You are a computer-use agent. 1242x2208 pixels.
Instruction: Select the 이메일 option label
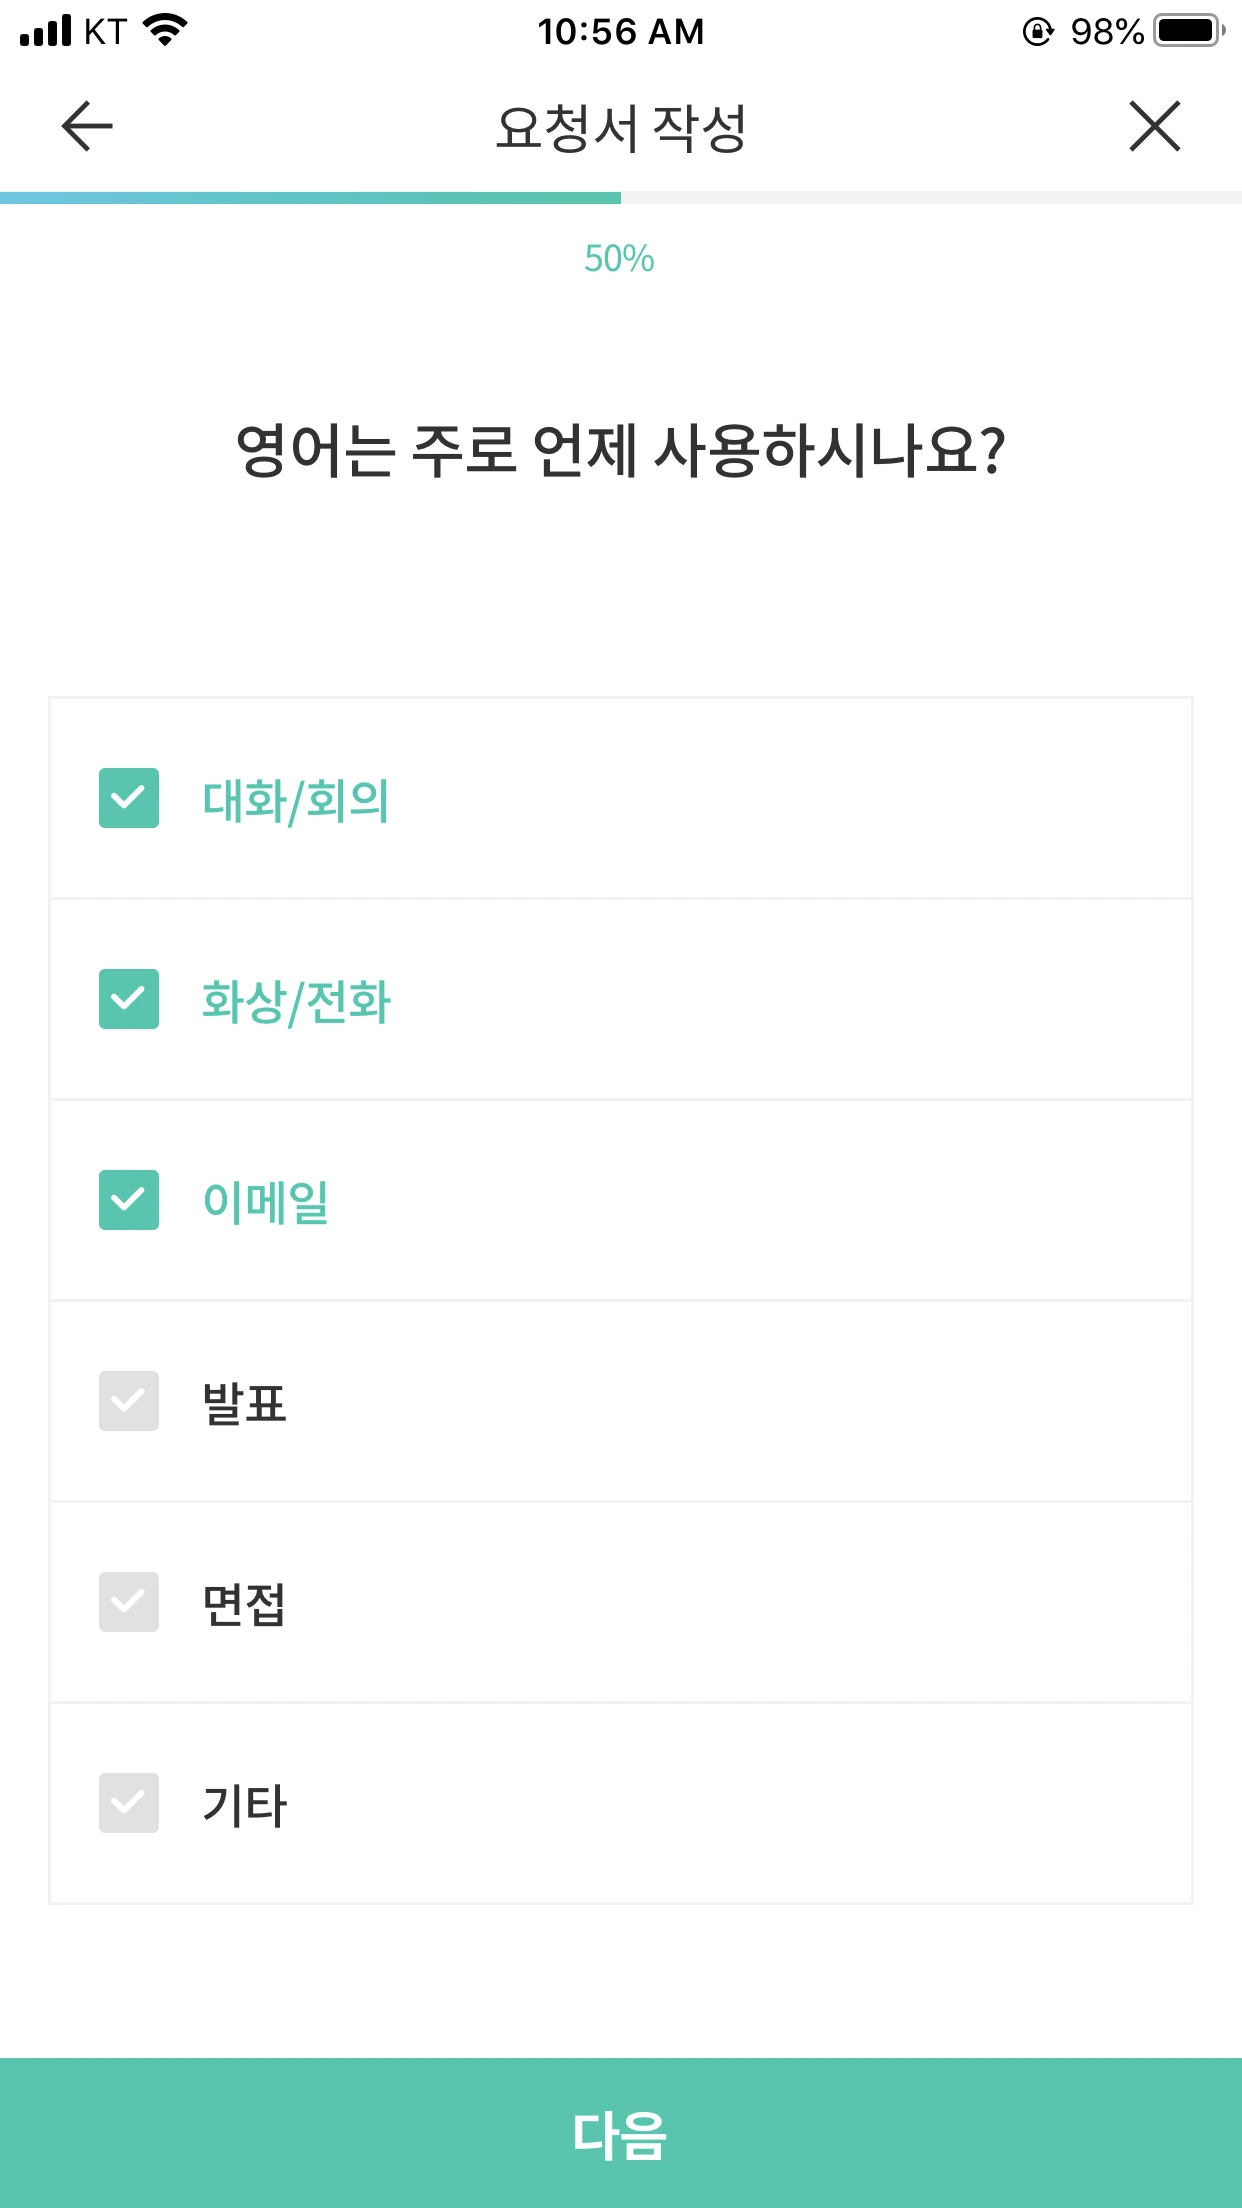point(266,1202)
